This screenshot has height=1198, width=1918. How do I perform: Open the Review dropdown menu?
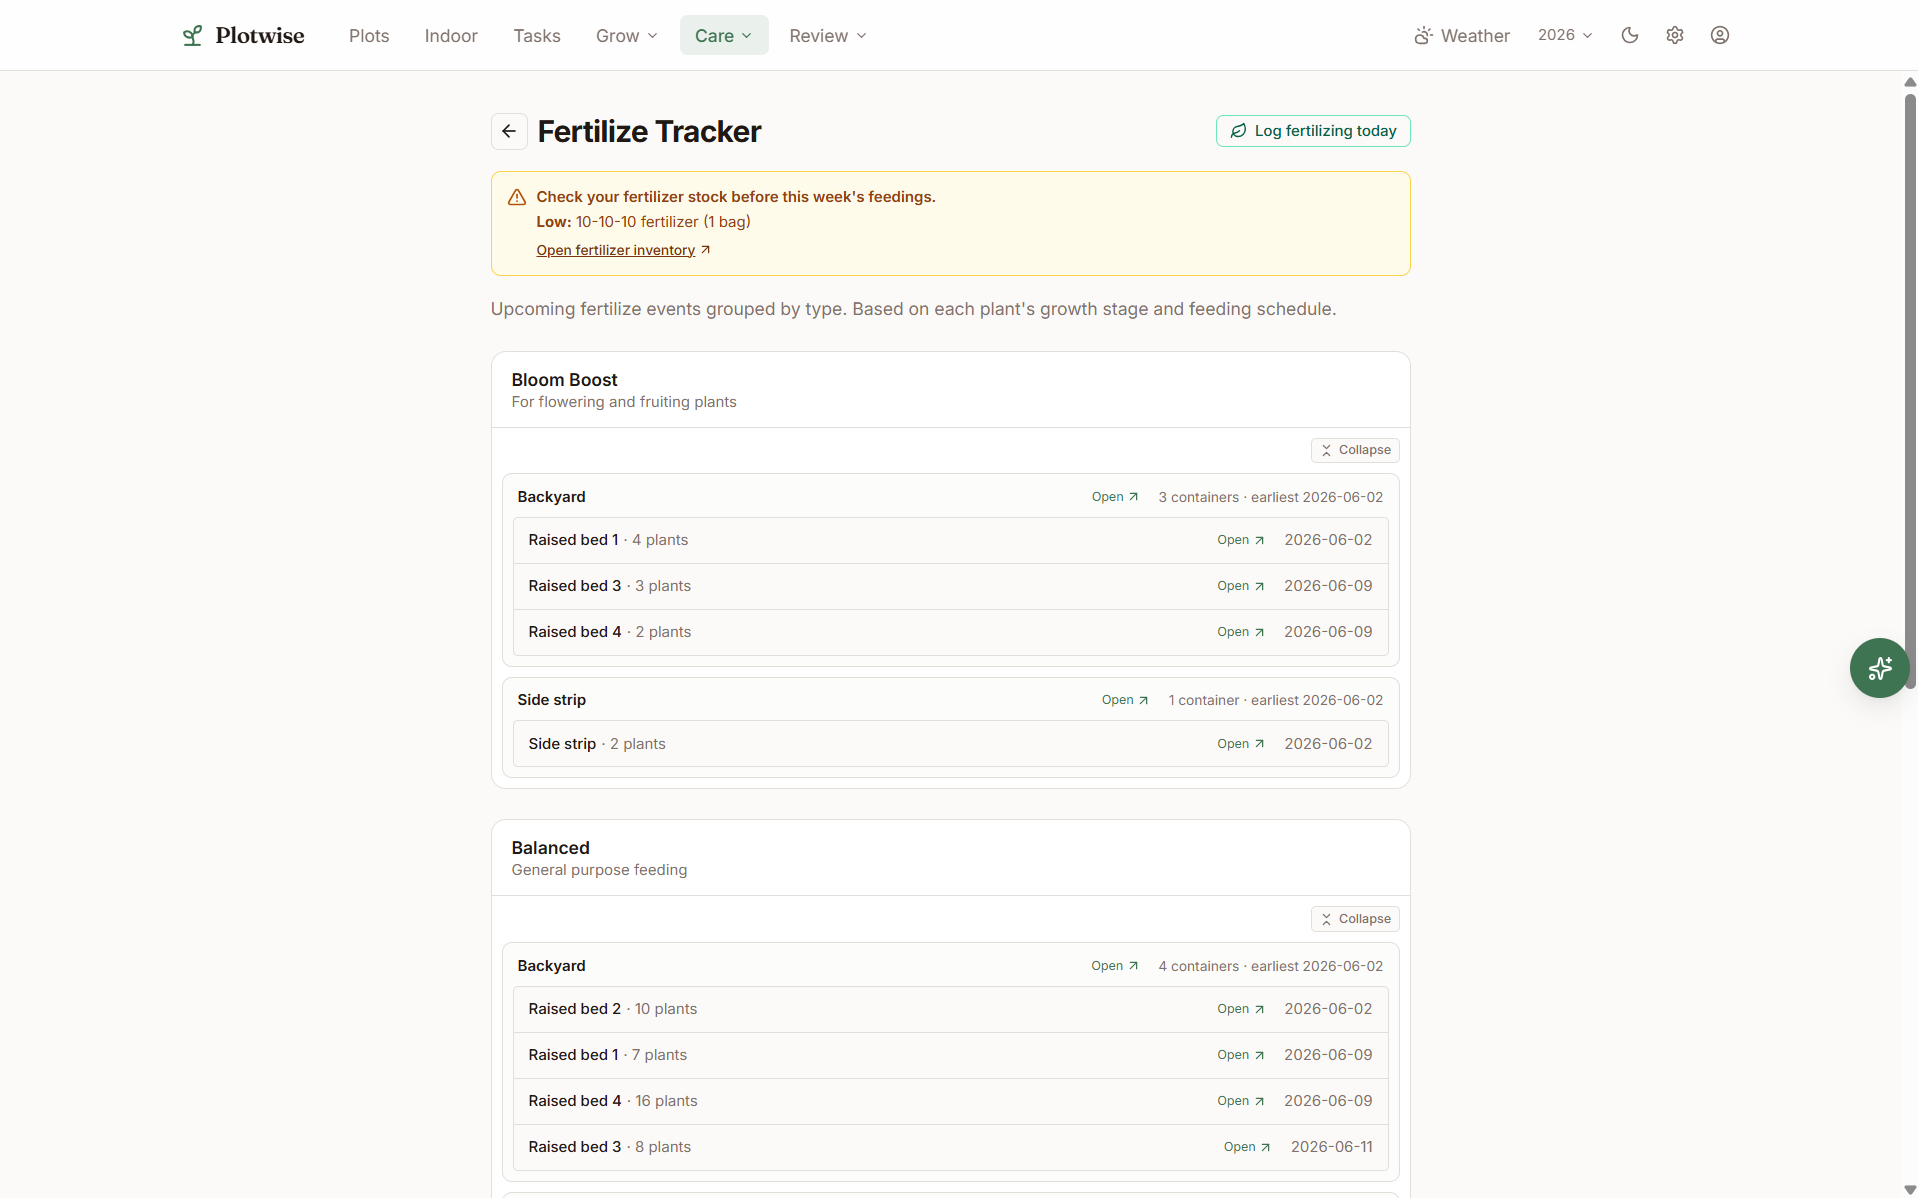pos(828,36)
